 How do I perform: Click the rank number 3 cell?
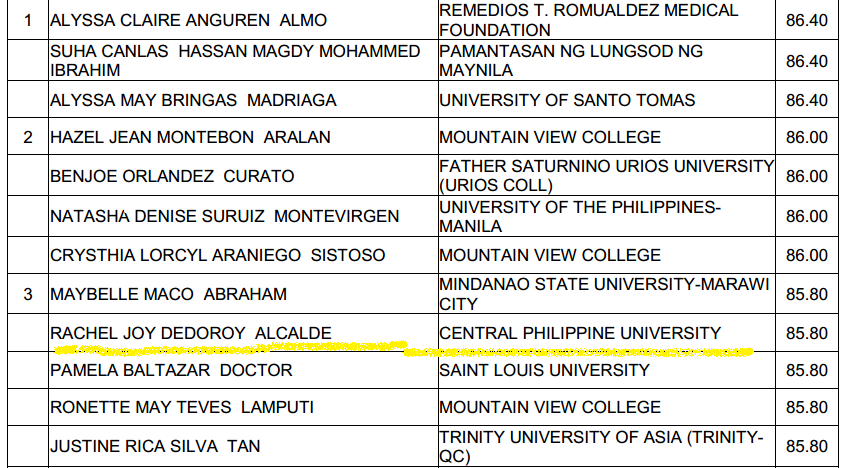pyautogui.click(x=29, y=294)
